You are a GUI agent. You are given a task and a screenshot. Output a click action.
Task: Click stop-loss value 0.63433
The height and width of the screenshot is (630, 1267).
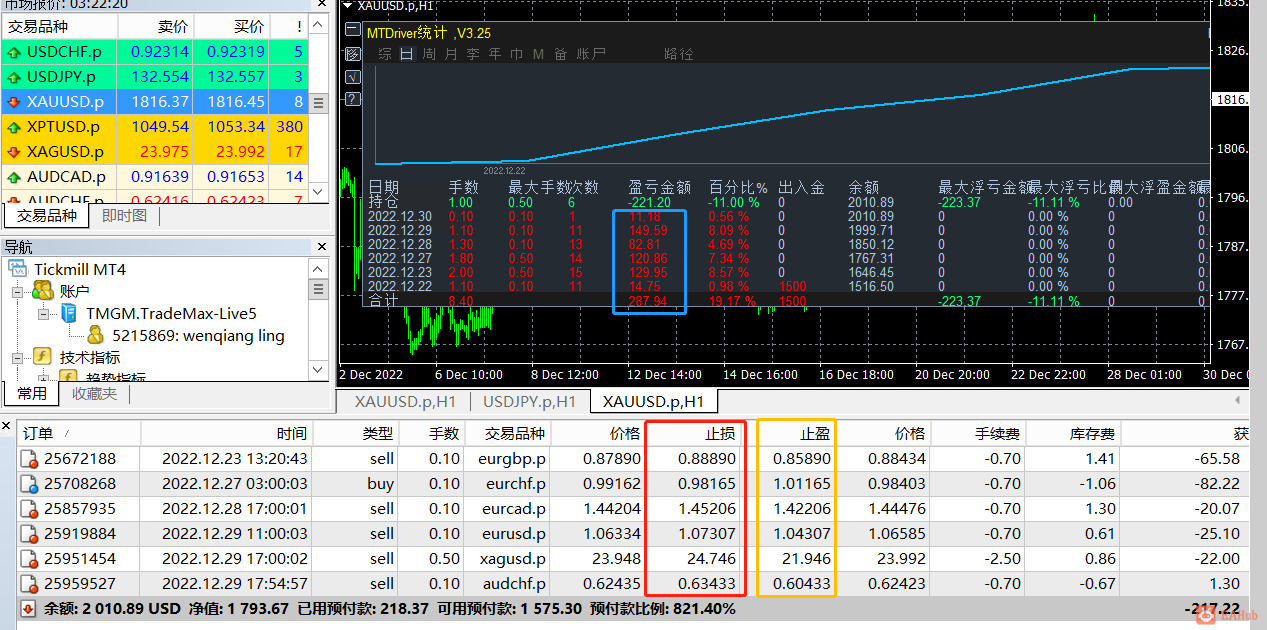[707, 584]
